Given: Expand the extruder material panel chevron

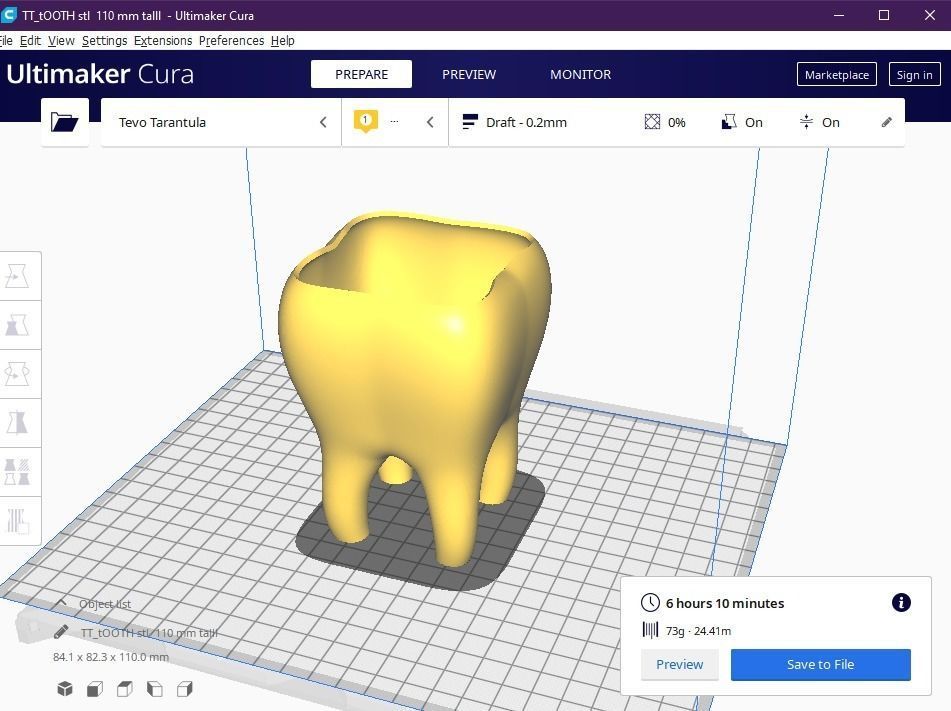Looking at the screenshot, I should click(430, 122).
